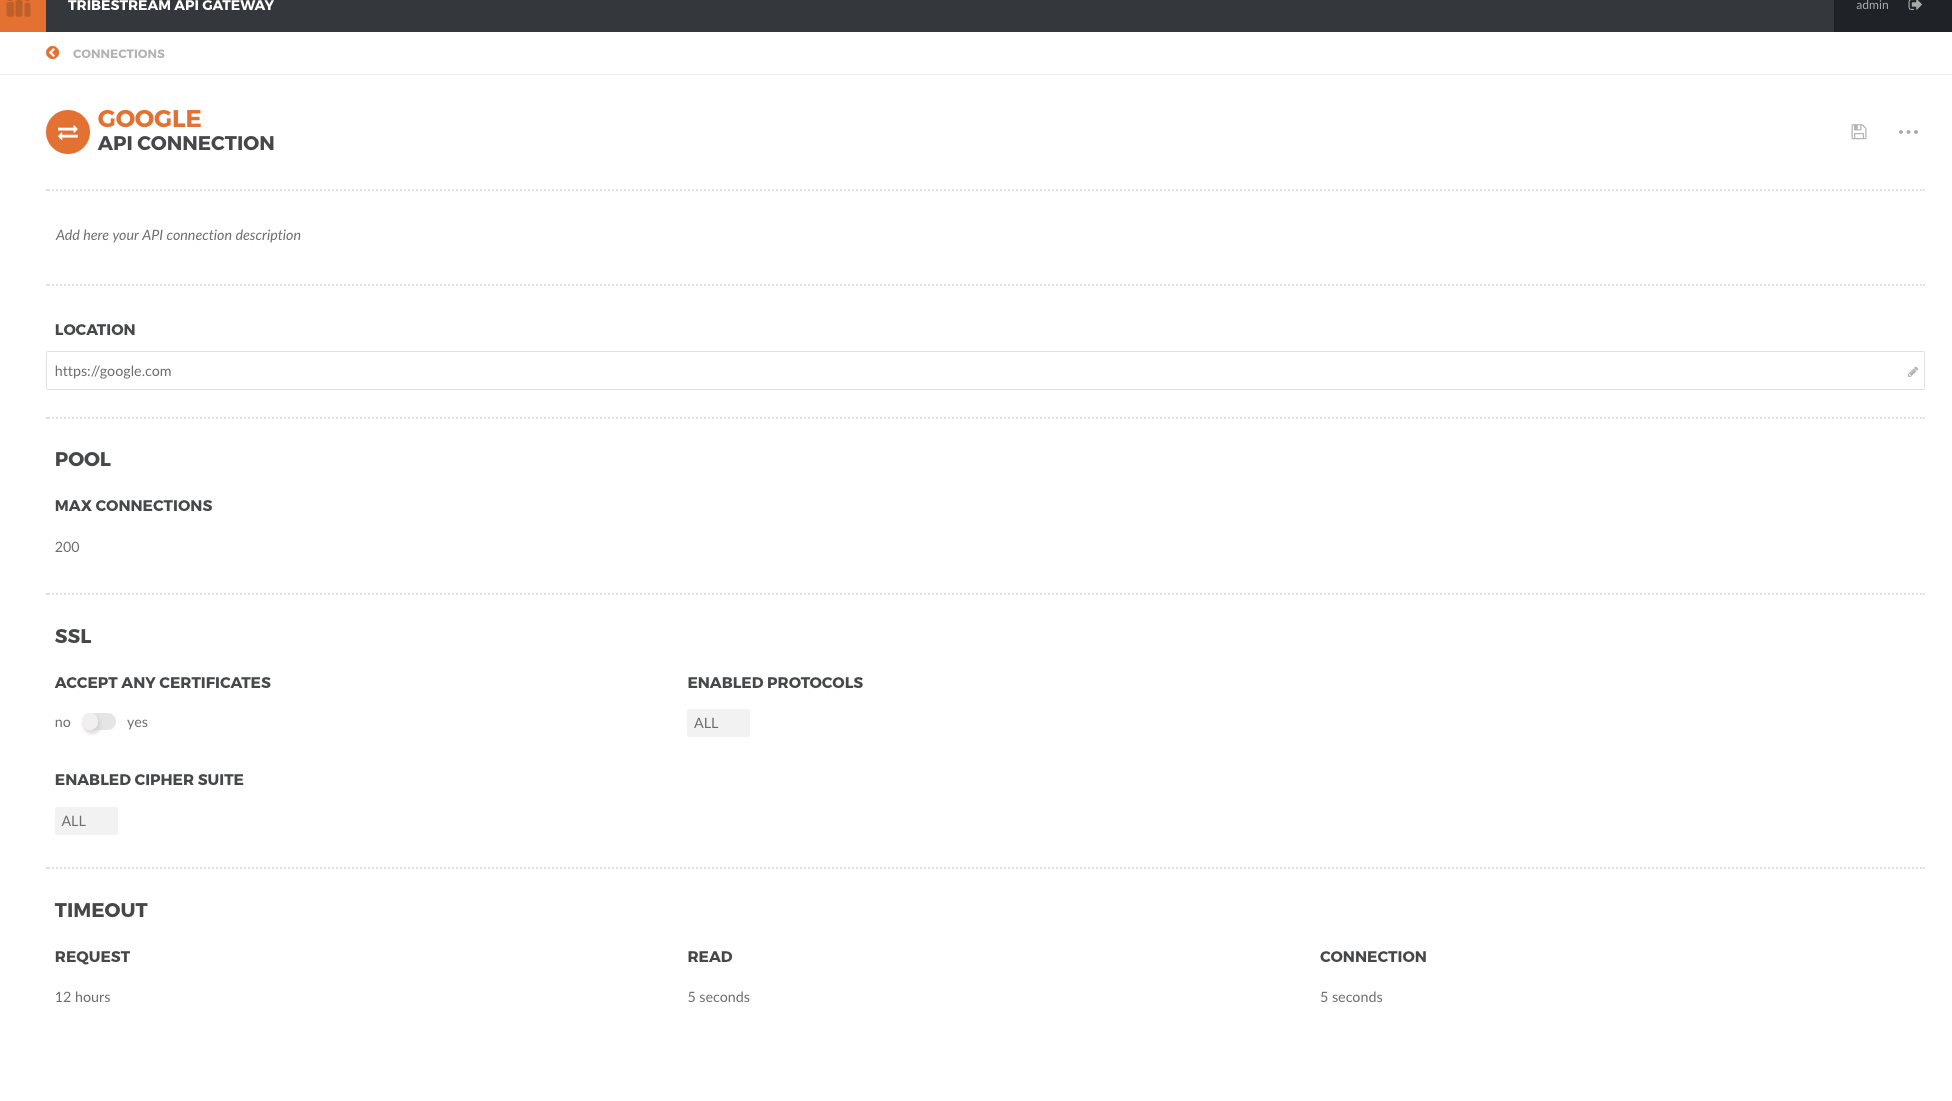Open the Enabled Protocols ALL selector
The width and height of the screenshot is (1952, 1101).
pos(718,723)
